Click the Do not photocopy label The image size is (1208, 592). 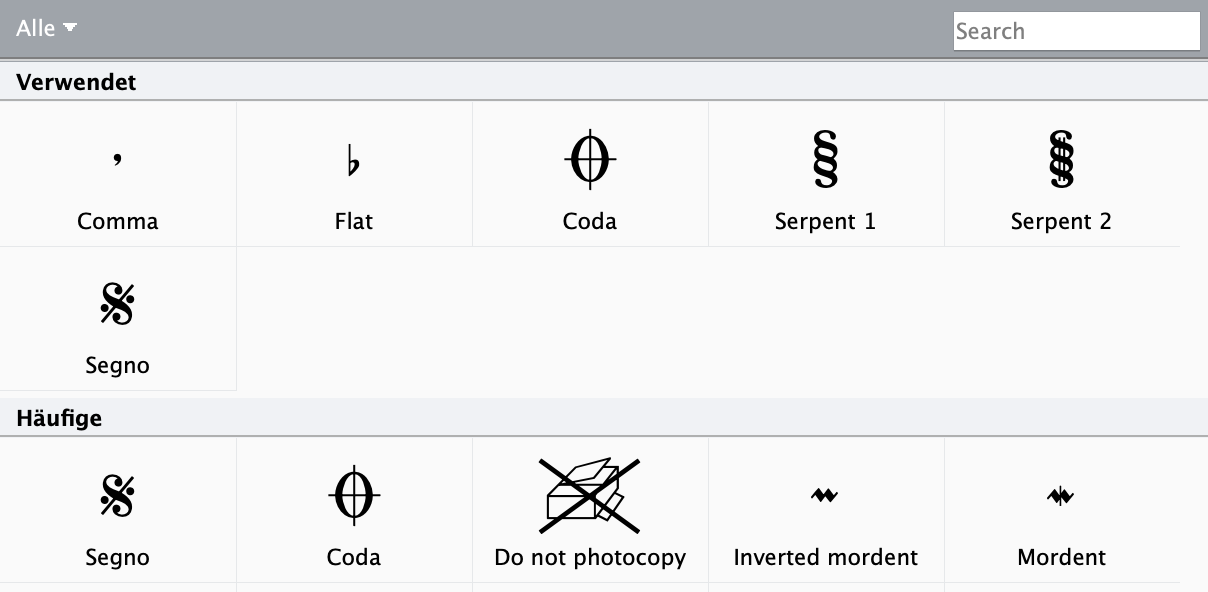590,557
